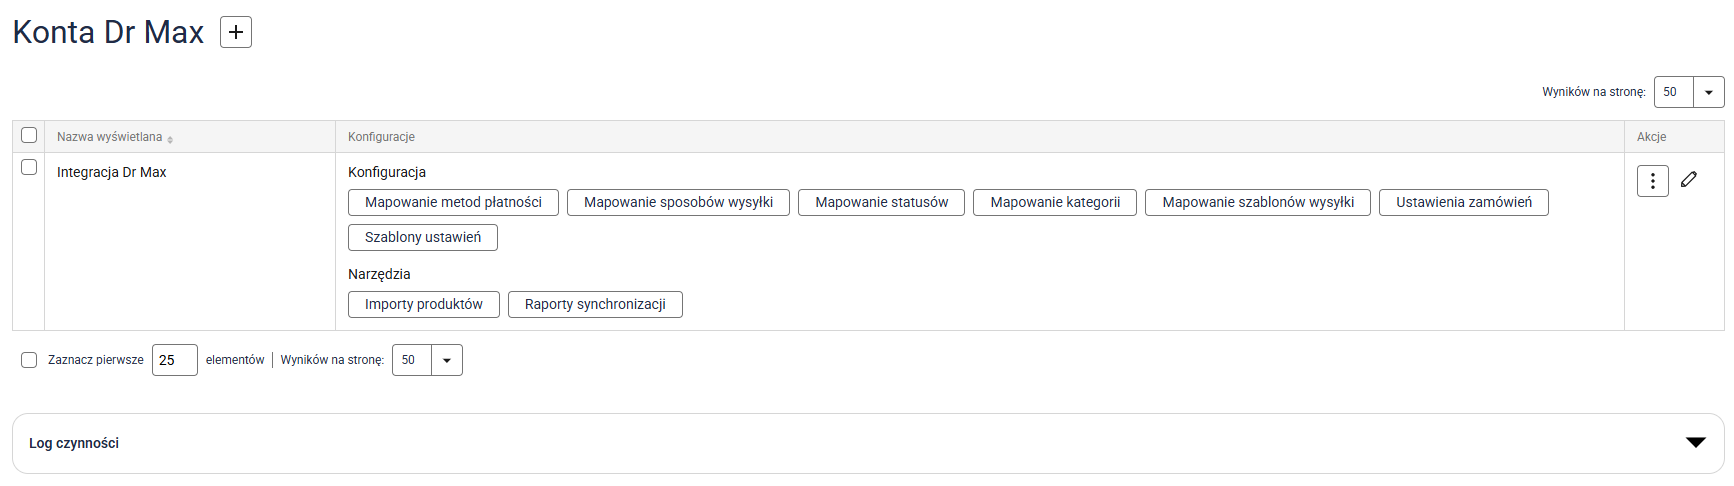Check the Integracja Dr Max row checkbox
Image resolution: width=1734 pixels, height=486 pixels.
(29, 167)
